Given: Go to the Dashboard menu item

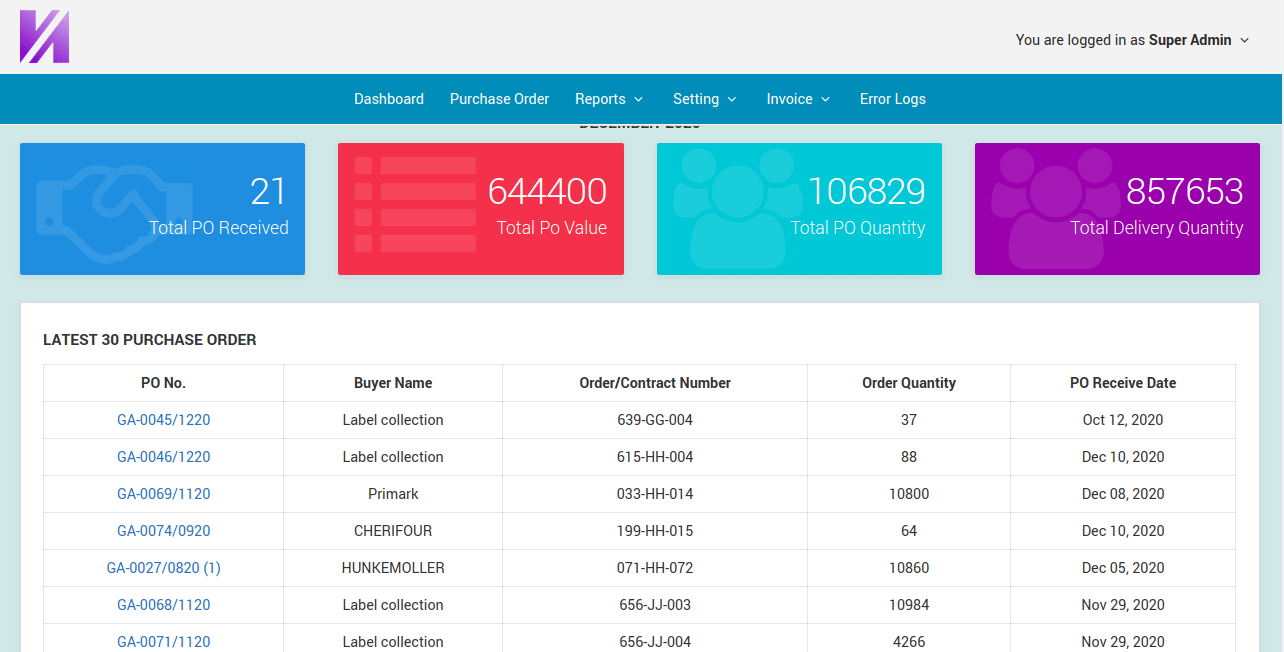Looking at the screenshot, I should pos(389,99).
